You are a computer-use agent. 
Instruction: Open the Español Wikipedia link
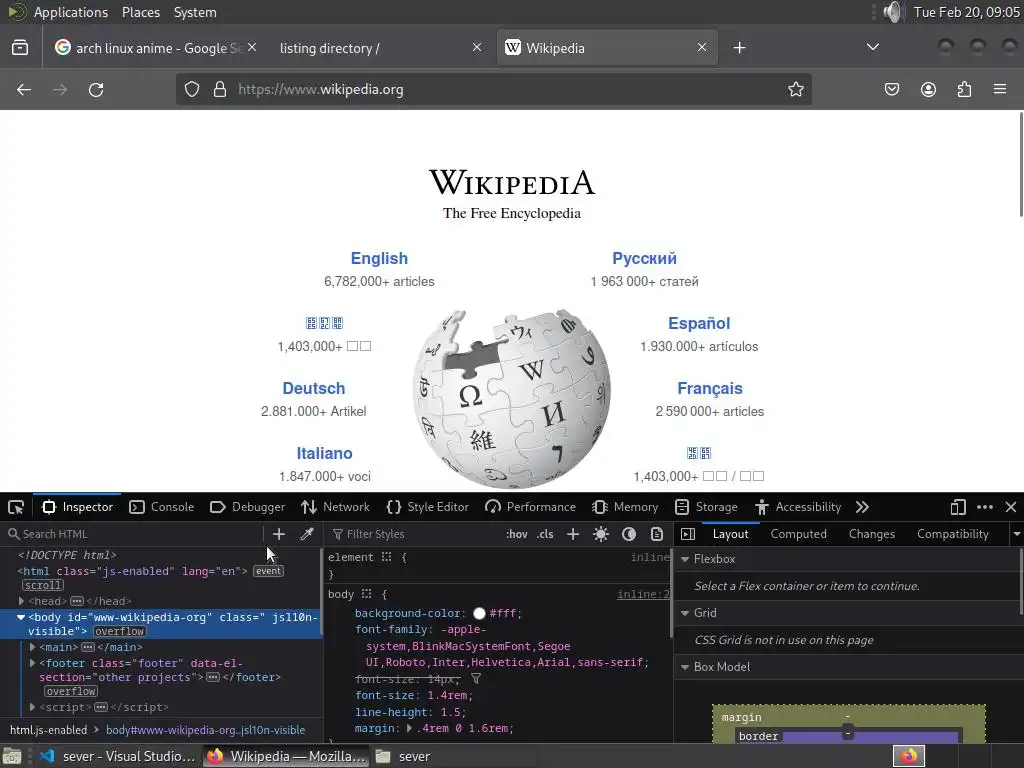(x=699, y=323)
